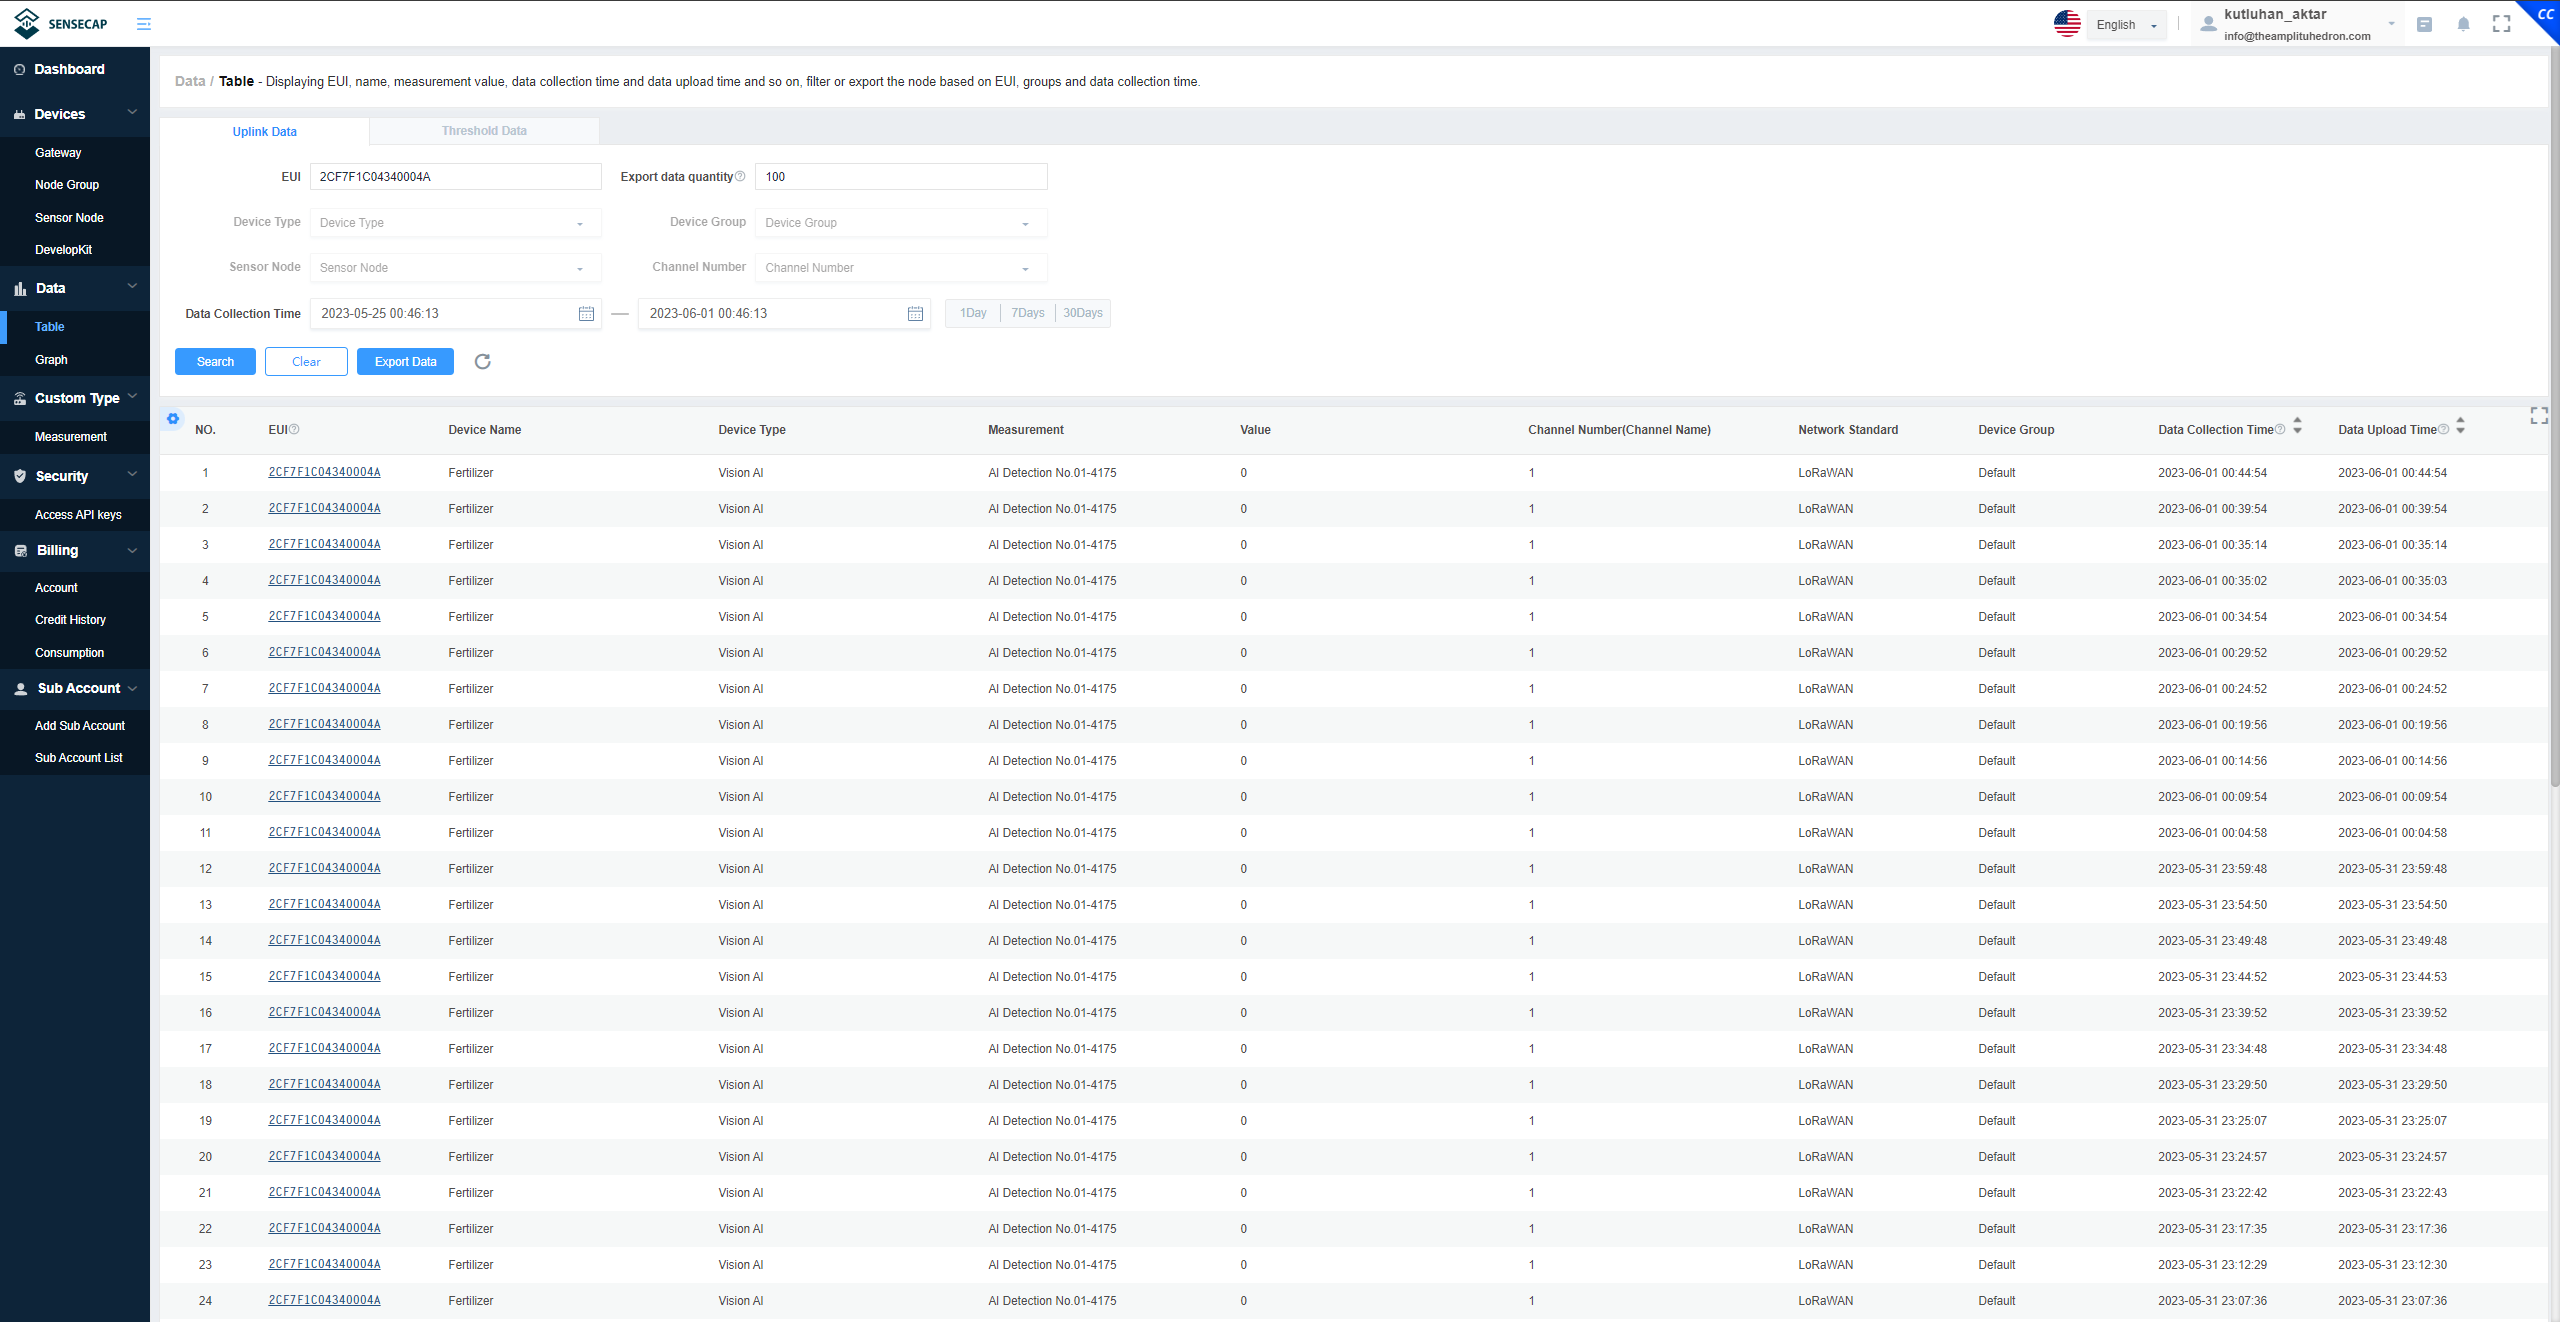Click the Export Data button
2560x1322 pixels.
pos(404,361)
